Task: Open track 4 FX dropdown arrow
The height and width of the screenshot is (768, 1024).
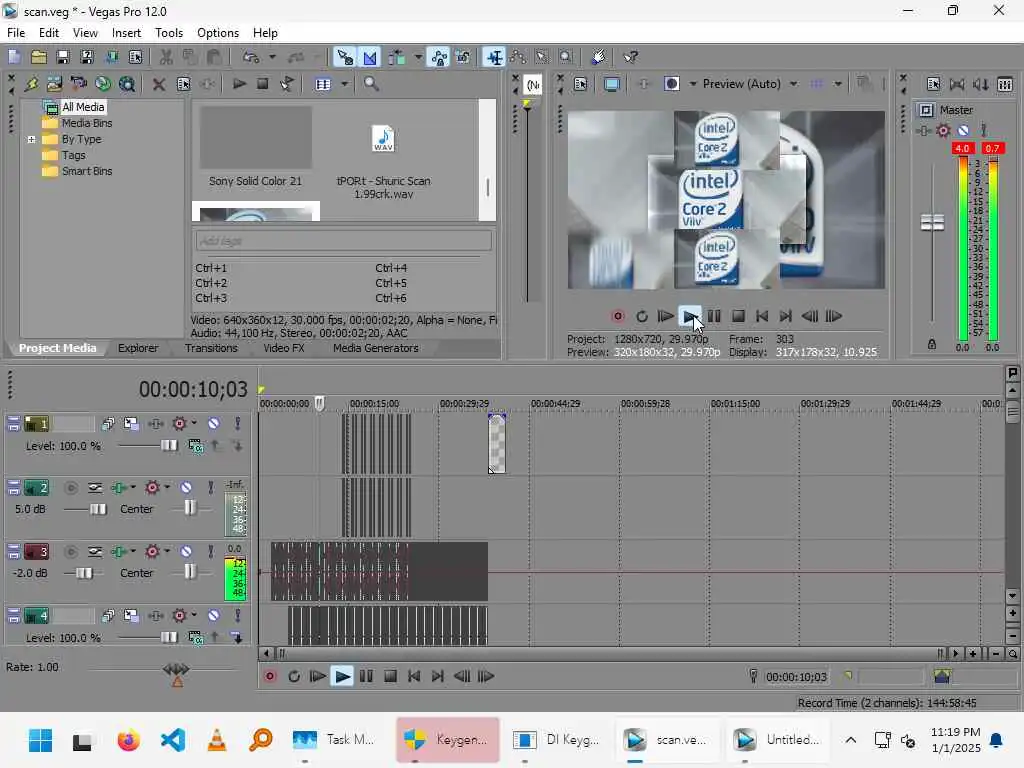Action: pos(194,615)
